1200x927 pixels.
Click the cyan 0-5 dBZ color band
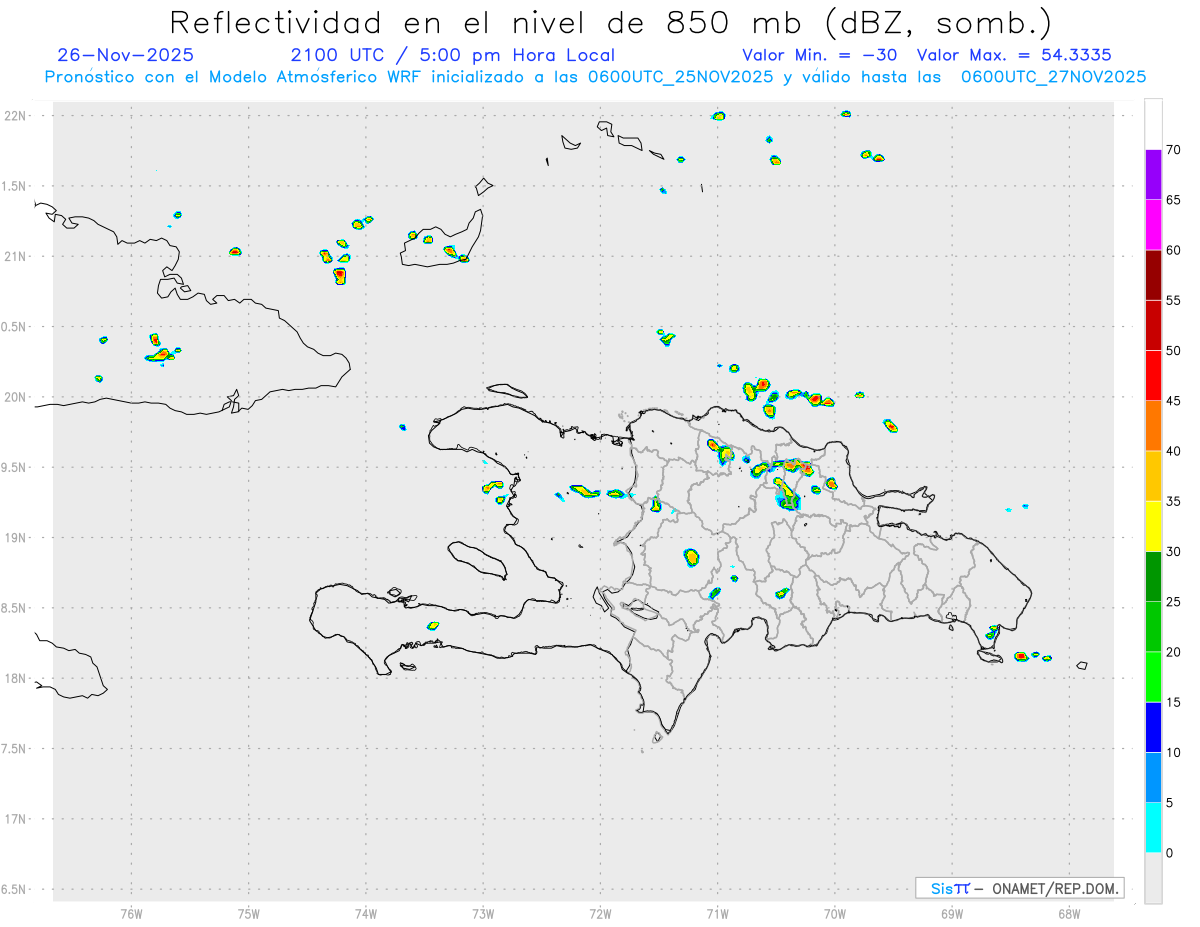click(1153, 828)
